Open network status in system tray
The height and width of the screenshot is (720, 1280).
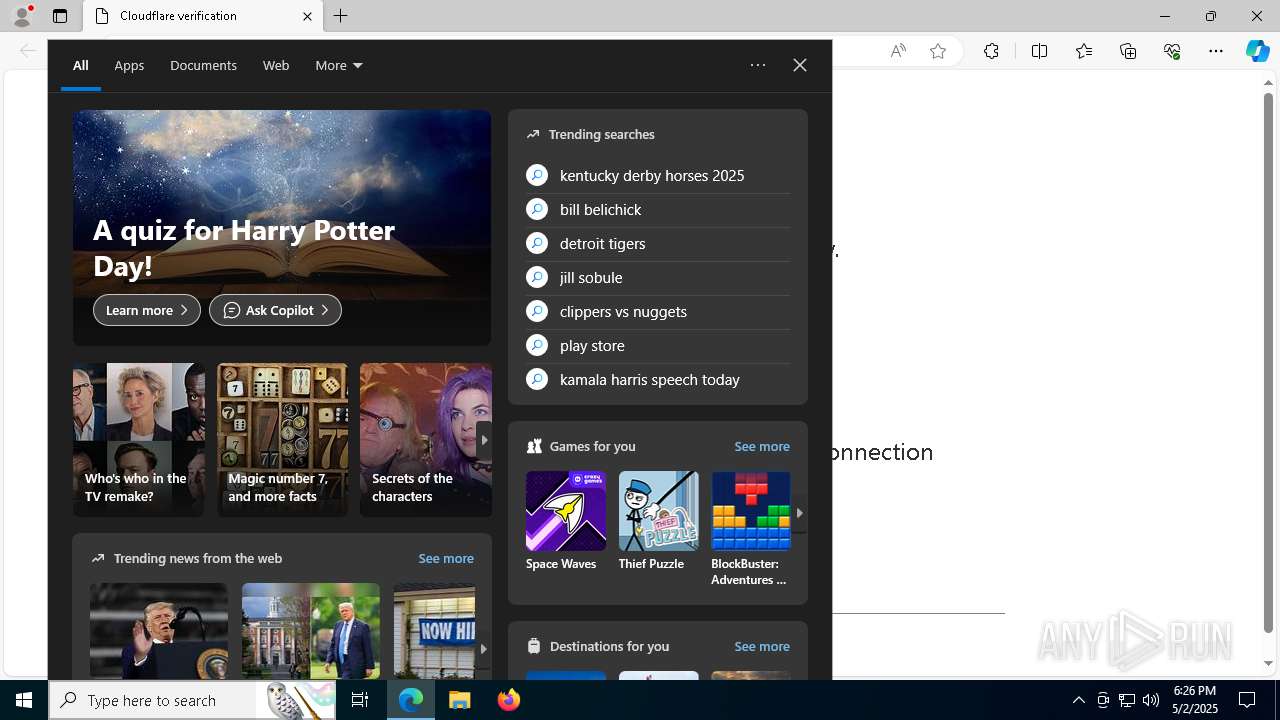pos(1127,700)
